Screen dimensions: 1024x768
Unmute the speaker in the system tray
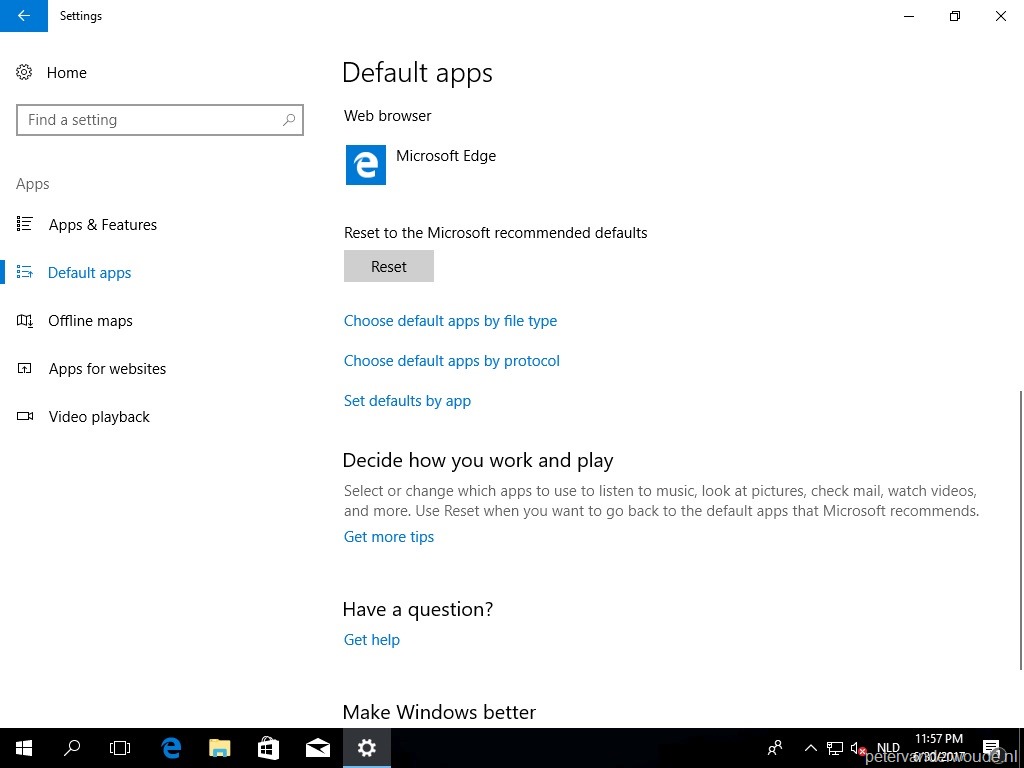(x=857, y=747)
